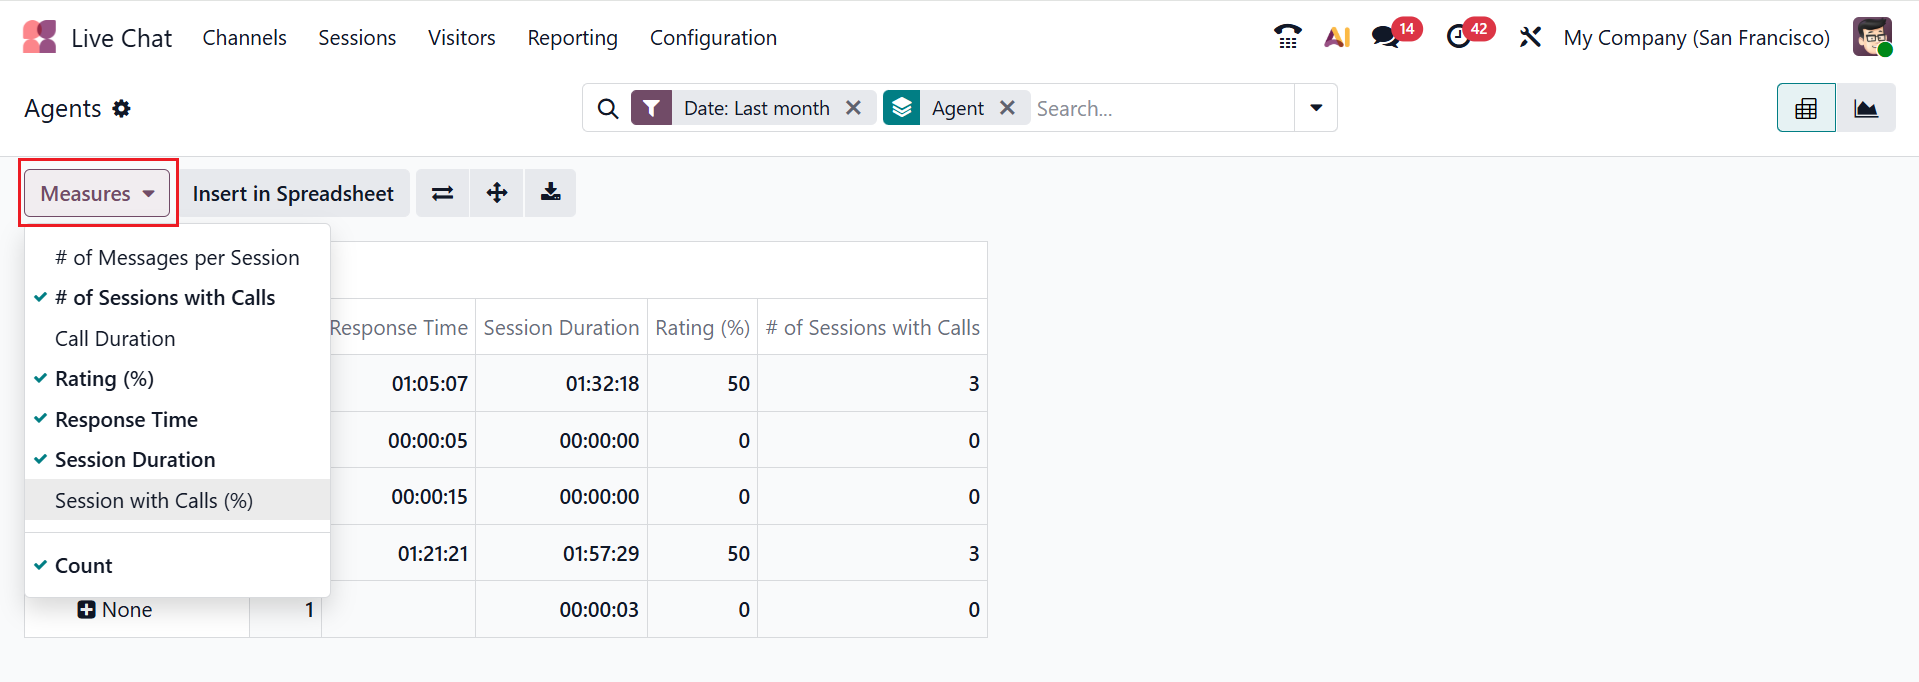Uncheck the Count measure
Image resolution: width=1919 pixels, height=682 pixels.
point(83,566)
